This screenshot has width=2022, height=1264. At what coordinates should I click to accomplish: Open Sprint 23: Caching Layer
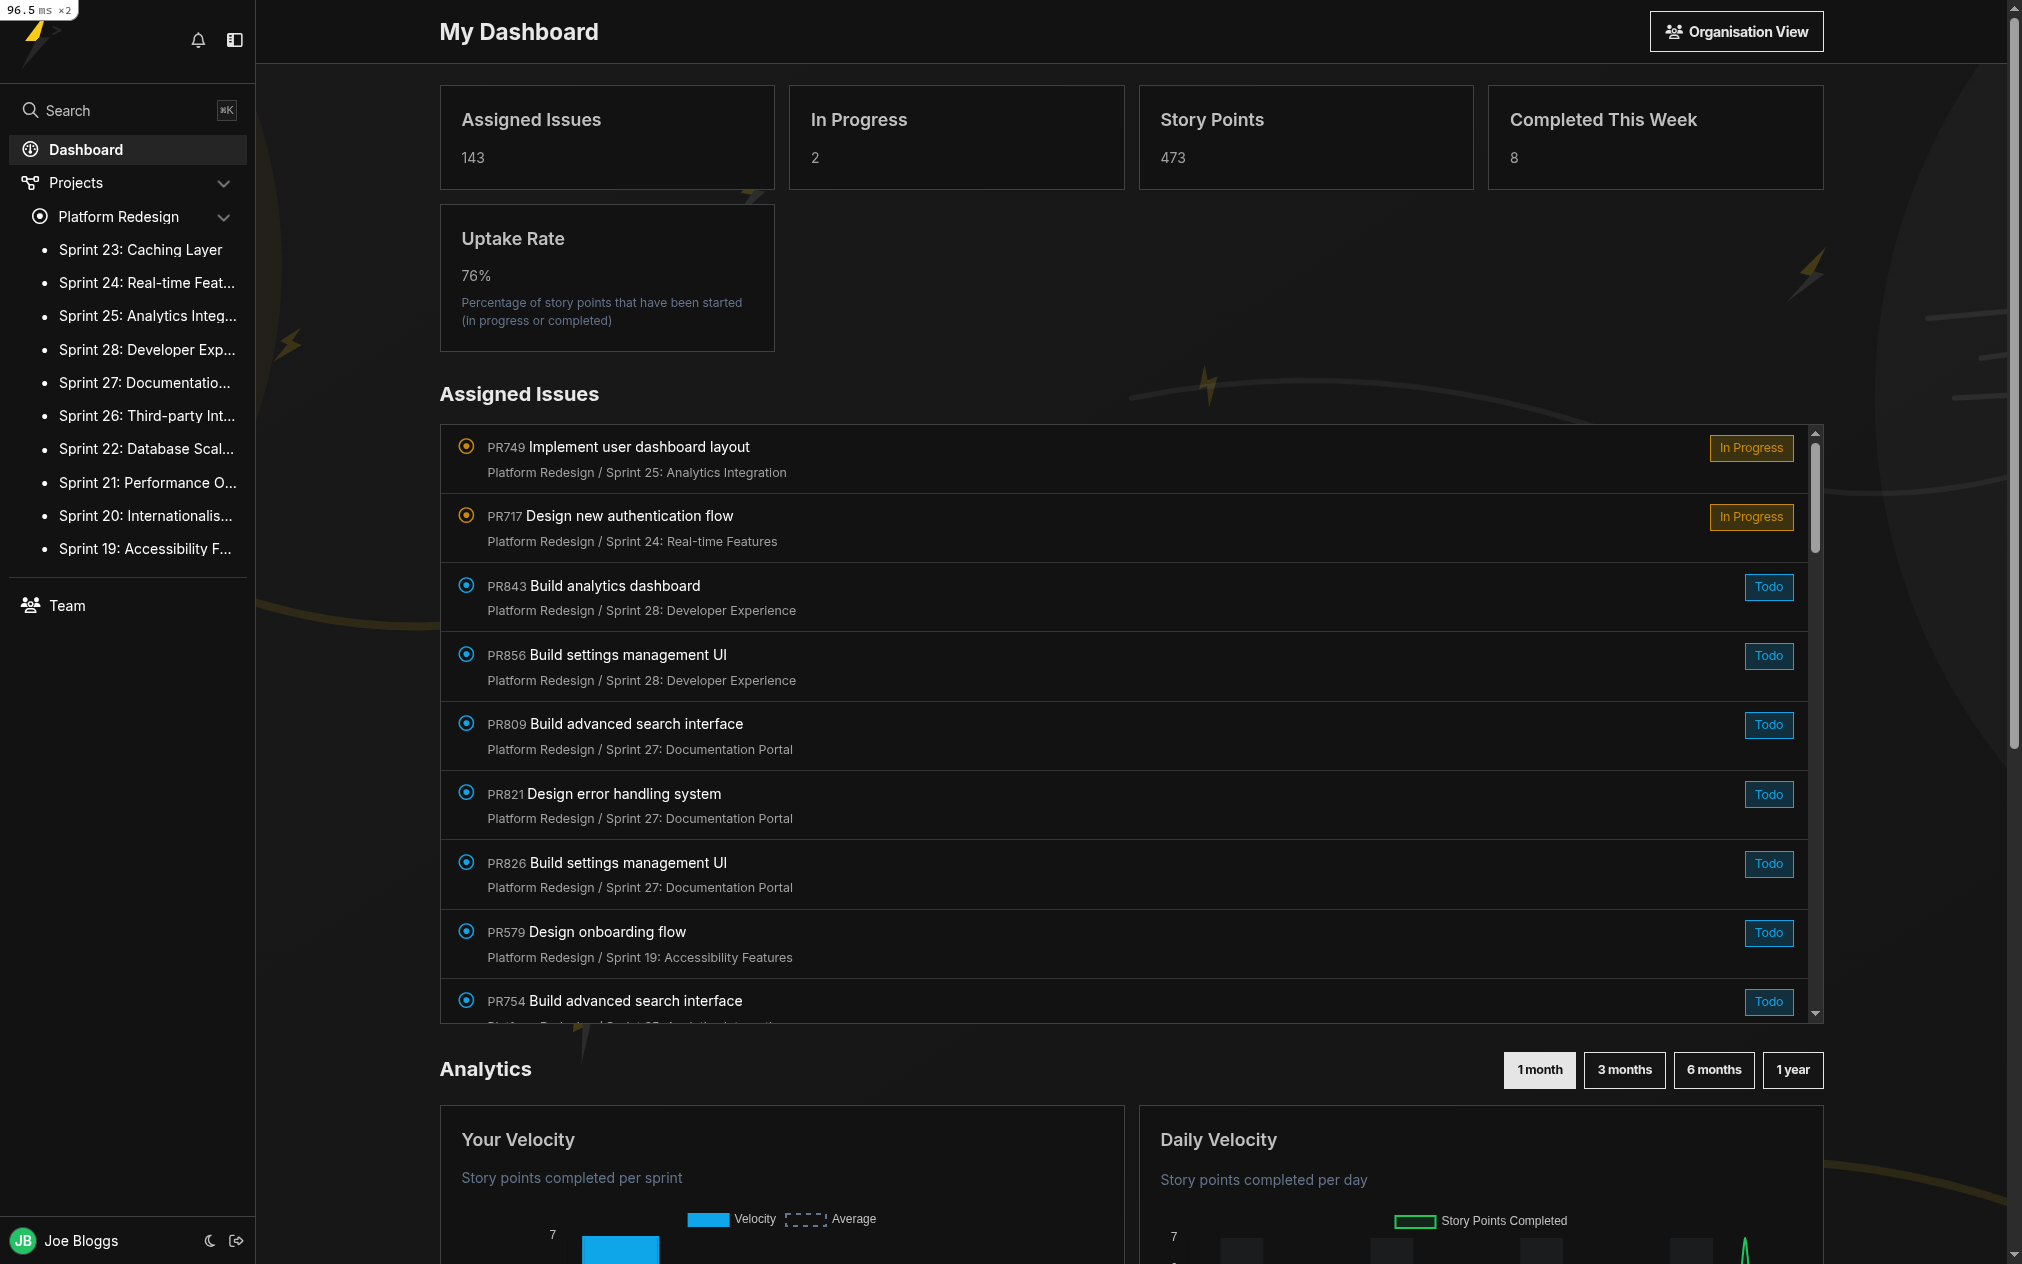pyautogui.click(x=141, y=249)
